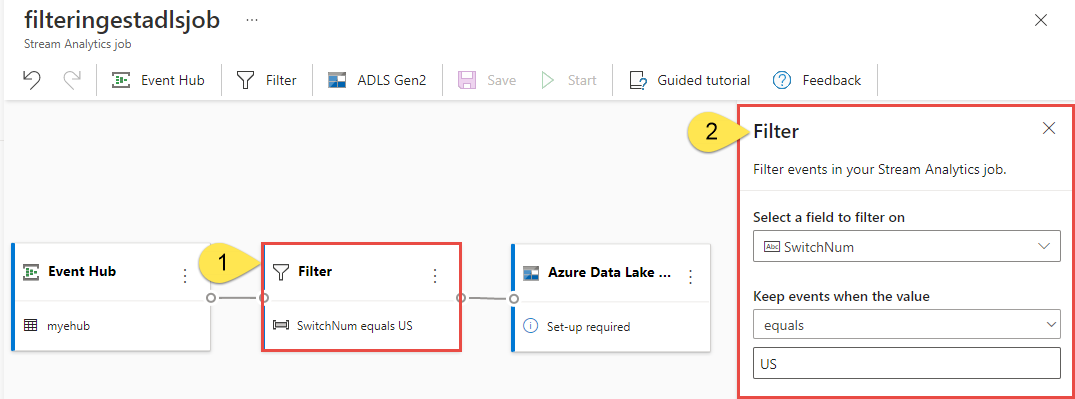Expand the SwitchNum field dropdown
Screen dimensions: 1075x399
click(x=906, y=246)
